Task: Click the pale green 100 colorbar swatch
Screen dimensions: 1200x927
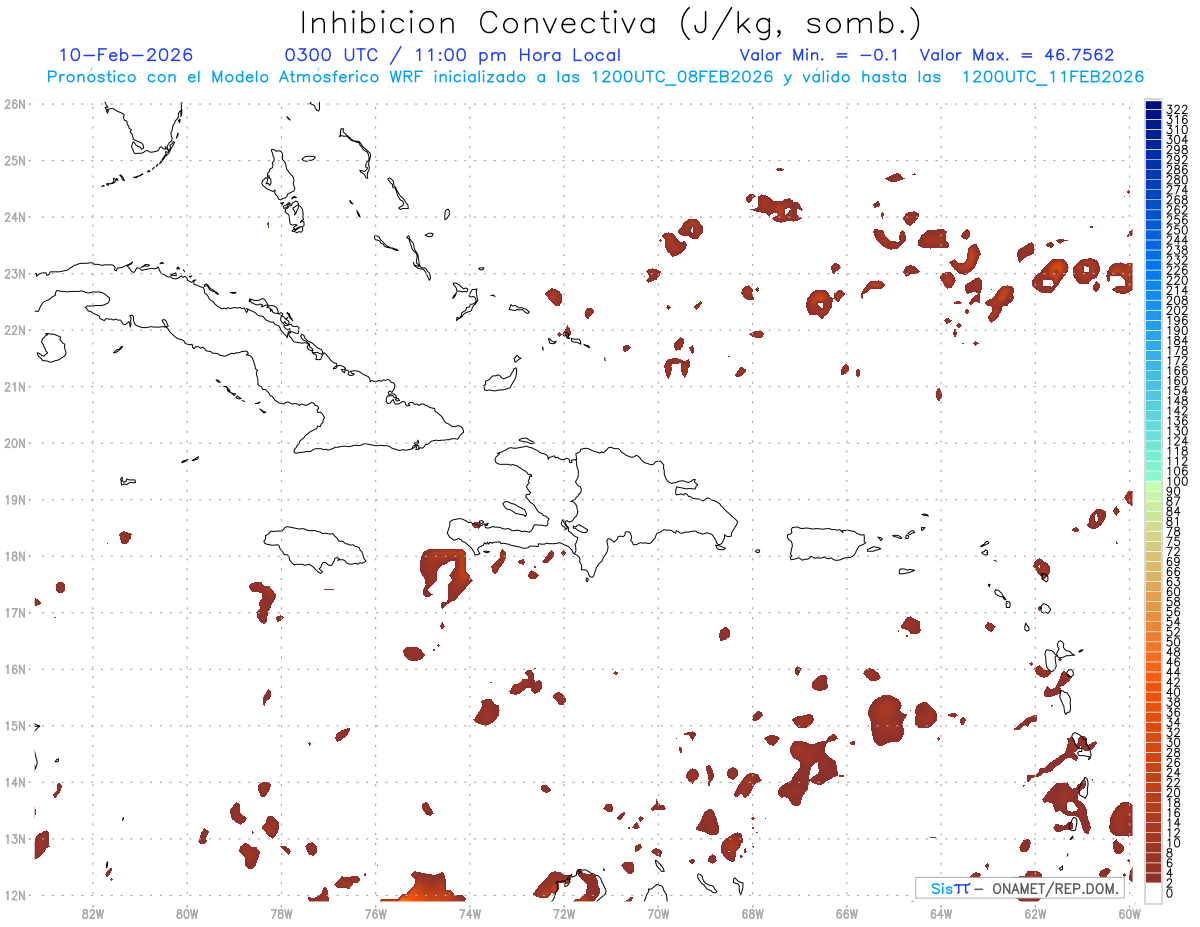Action: pos(1153,484)
